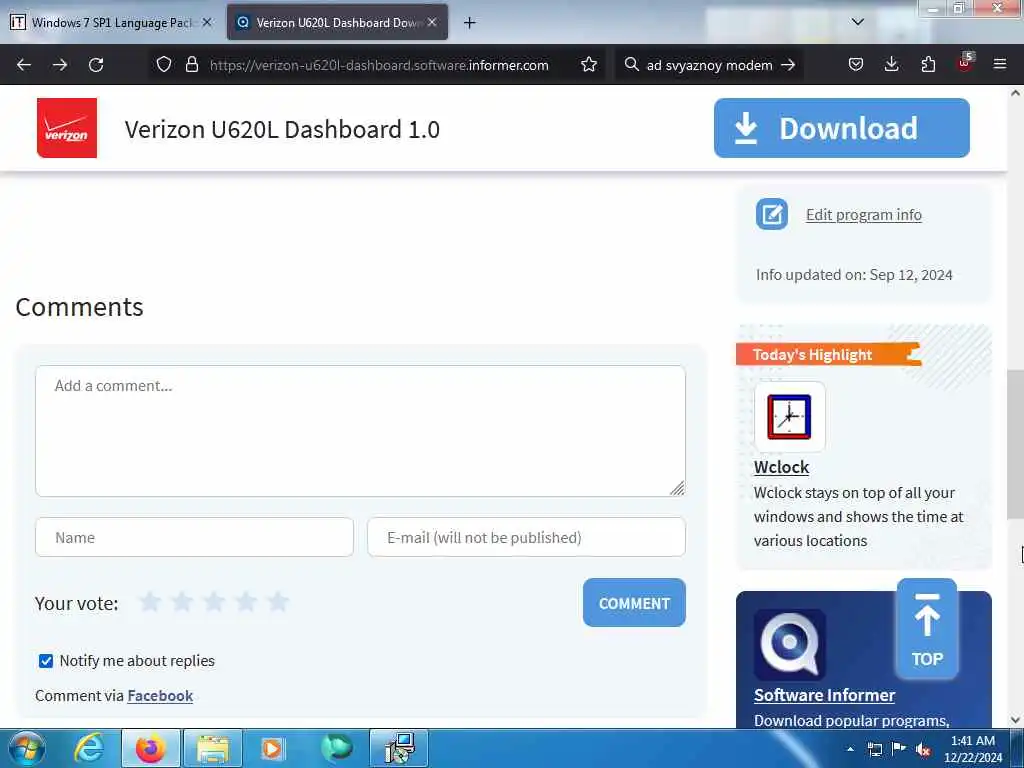This screenshot has height=768, width=1024.
Task: Bookmark this page with the star
Action: 589,65
